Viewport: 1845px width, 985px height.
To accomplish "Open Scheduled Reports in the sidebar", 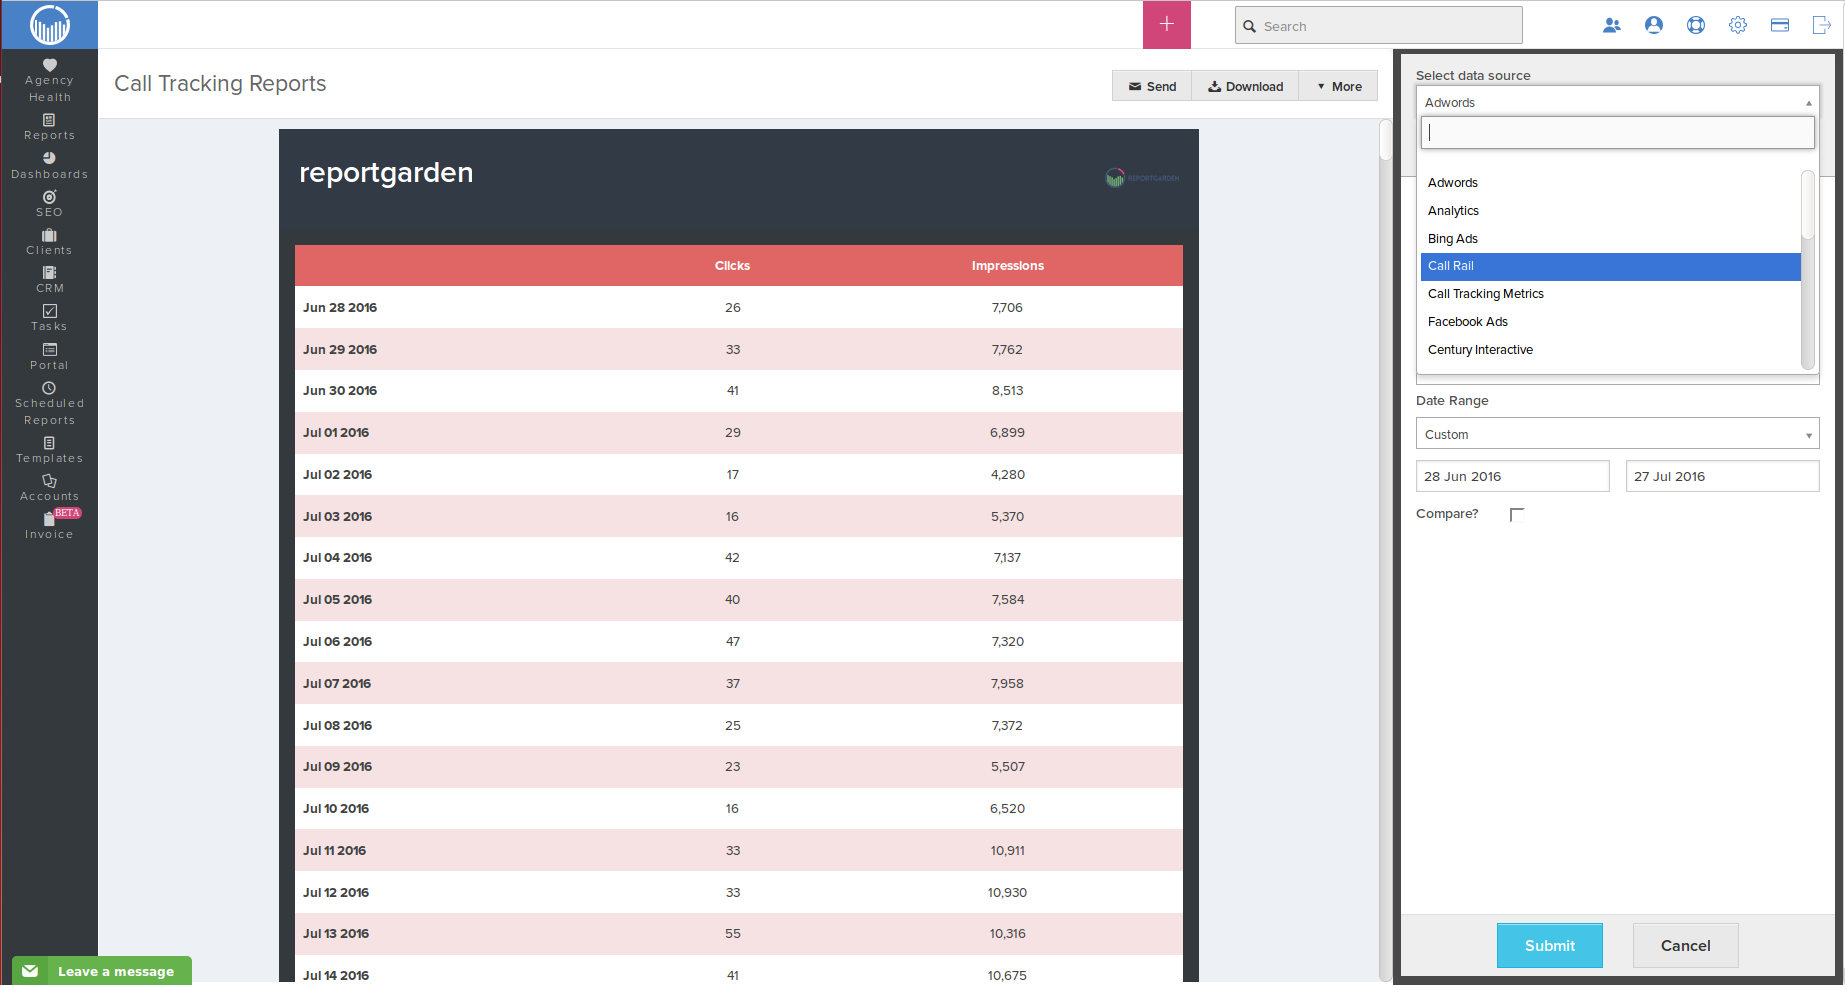I will (x=49, y=403).
